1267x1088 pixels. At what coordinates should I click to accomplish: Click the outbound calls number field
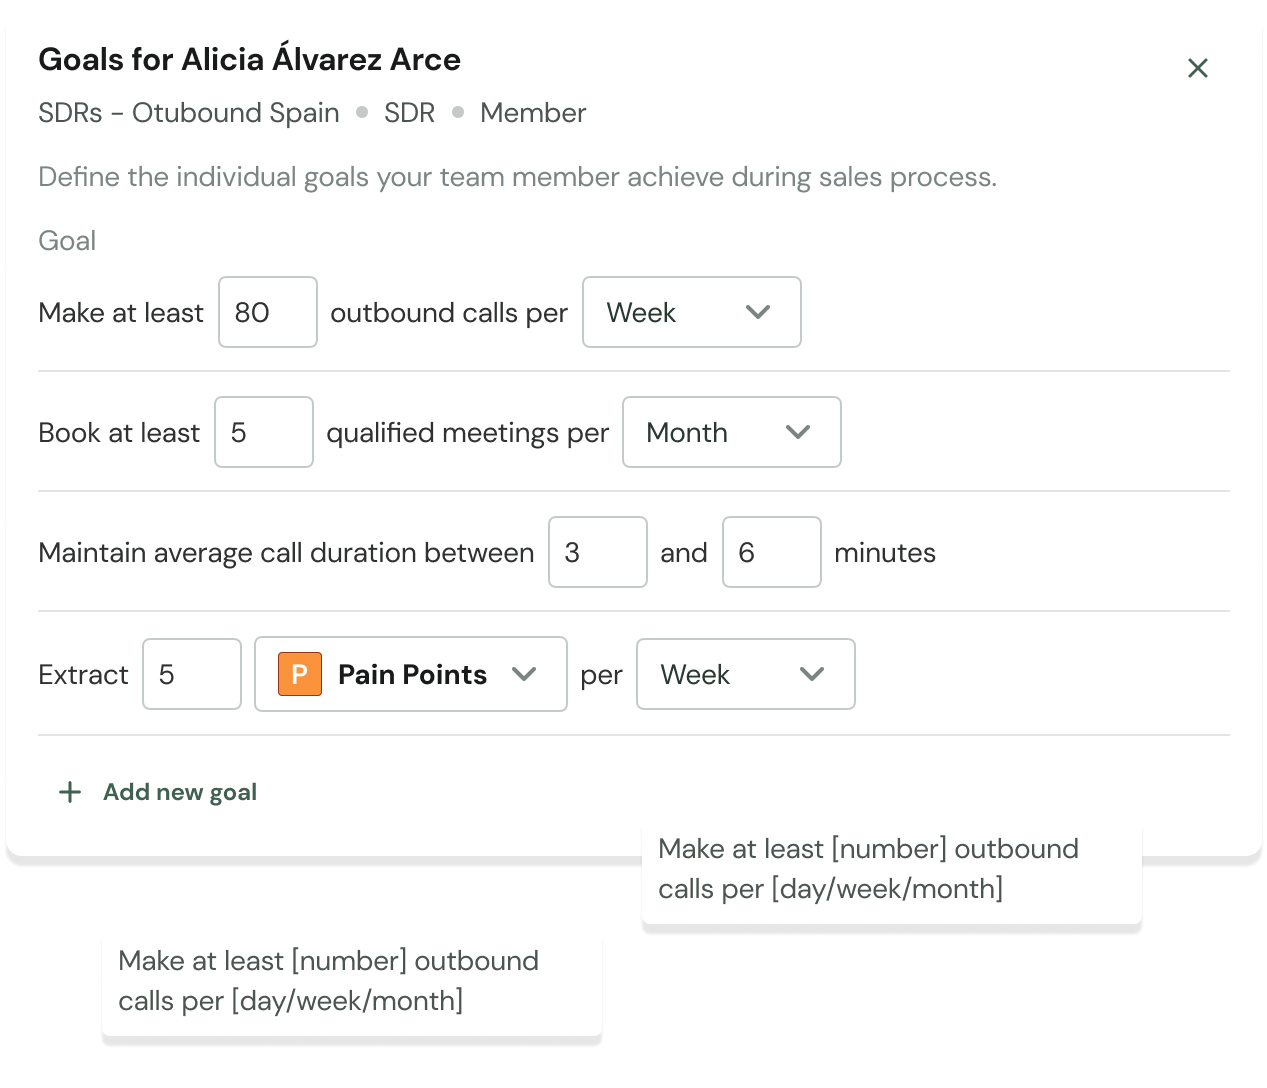click(x=267, y=312)
